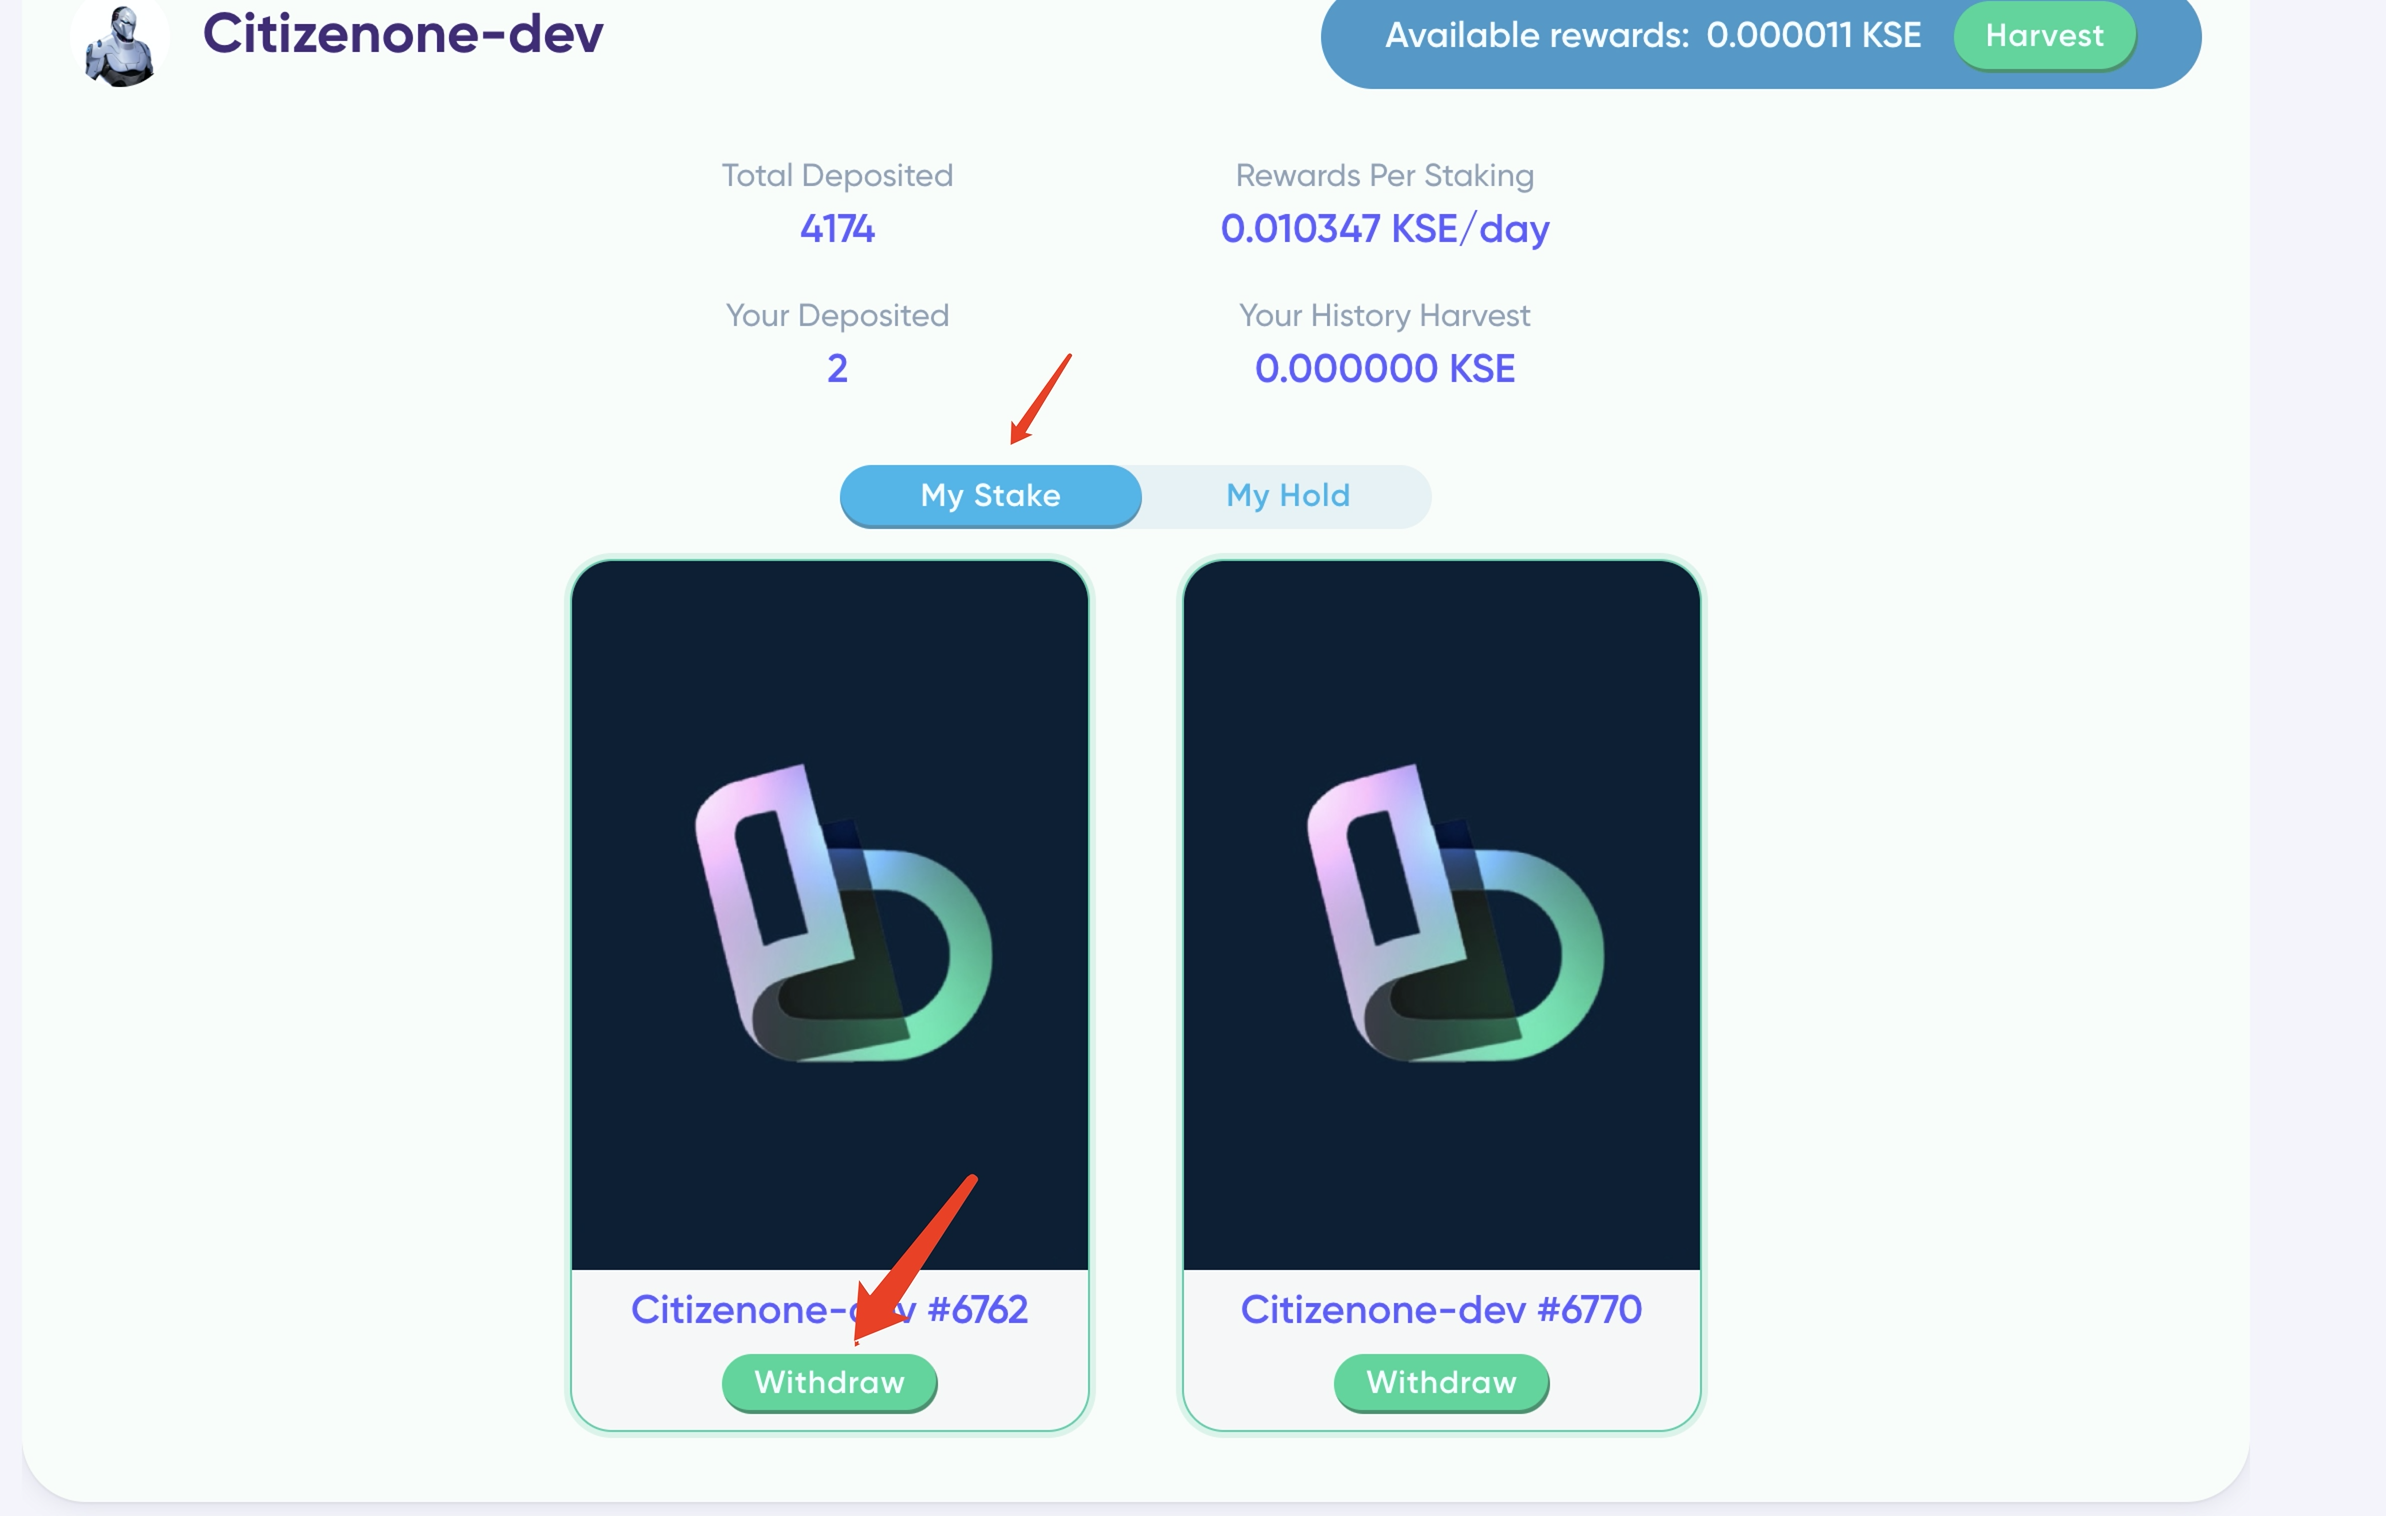Select the Citizenone-dev collection heading
This screenshot has height=1516, width=2386.
(403, 34)
